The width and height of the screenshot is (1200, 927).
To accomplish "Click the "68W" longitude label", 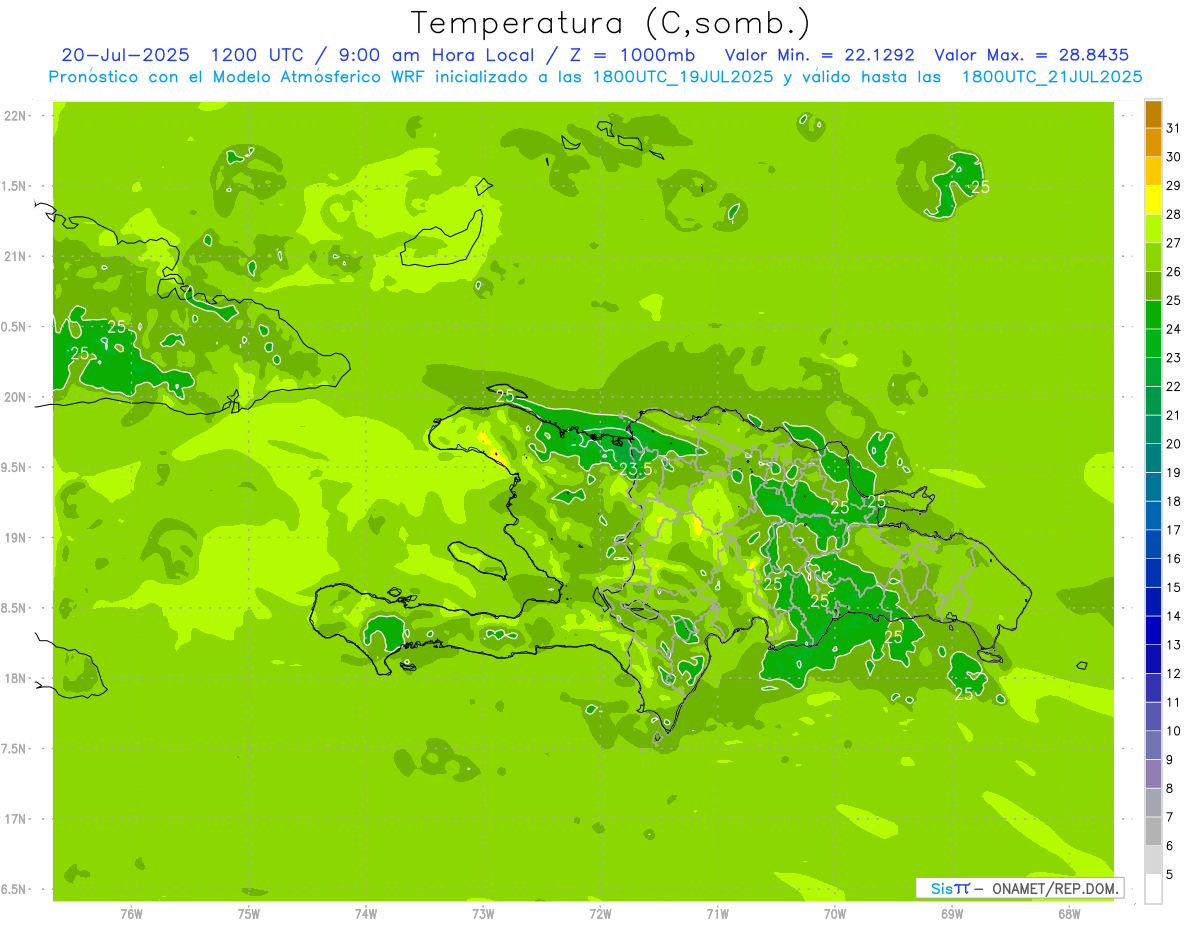I will tap(1069, 914).
